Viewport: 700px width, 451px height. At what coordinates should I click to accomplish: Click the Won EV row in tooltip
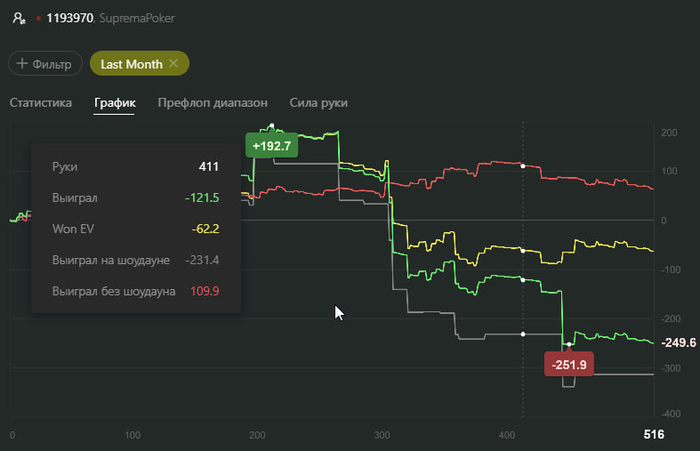pyautogui.click(x=135, y=229)
